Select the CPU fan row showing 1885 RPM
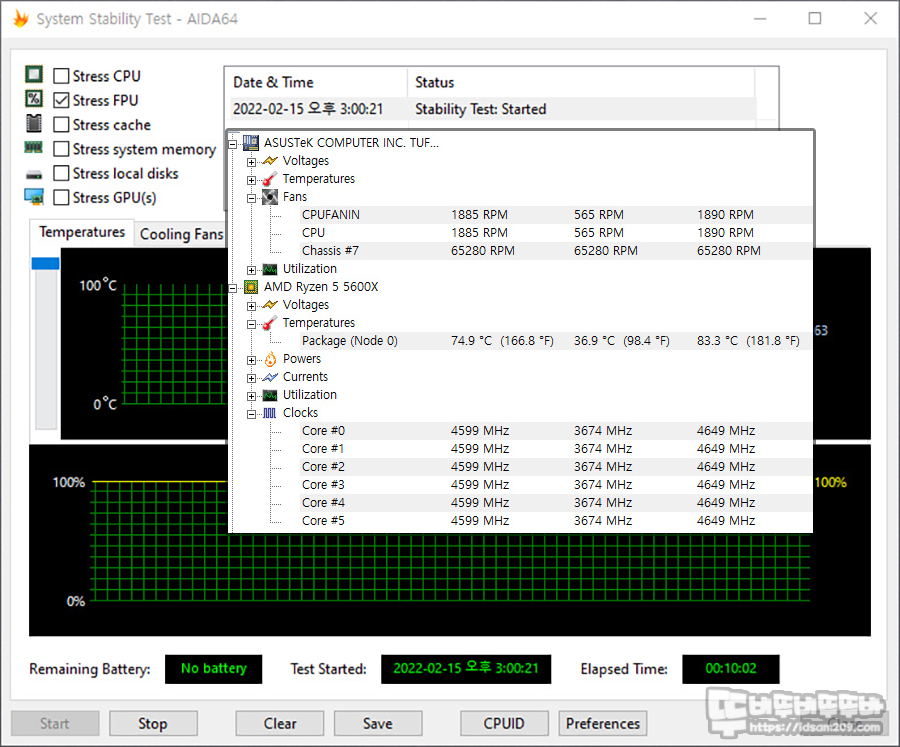The width and height of the screenshot is (900, 747). coord(554,233)
